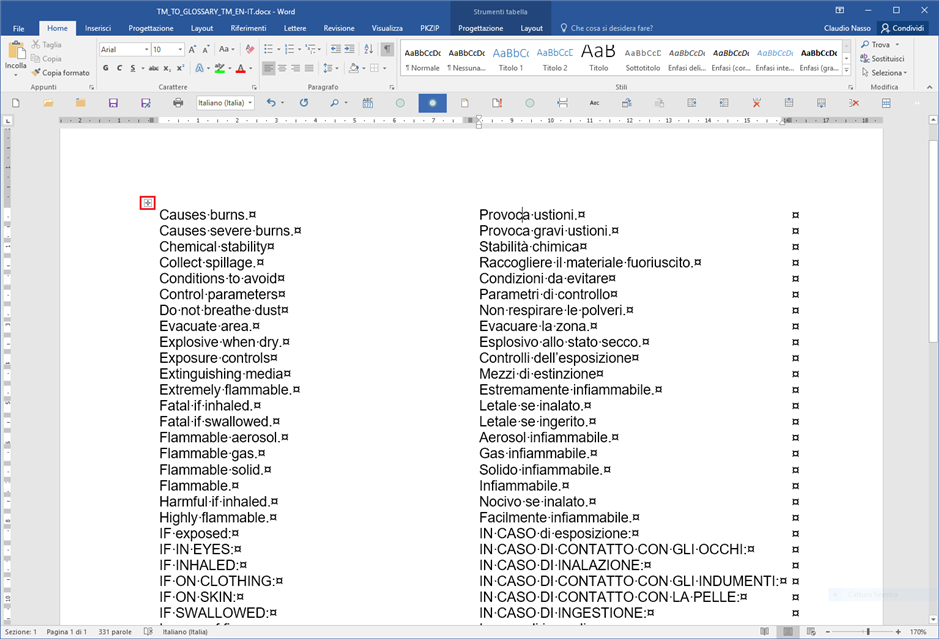
Task: Click the redo circular arrow icon
Action: click(x=304, y=103)
